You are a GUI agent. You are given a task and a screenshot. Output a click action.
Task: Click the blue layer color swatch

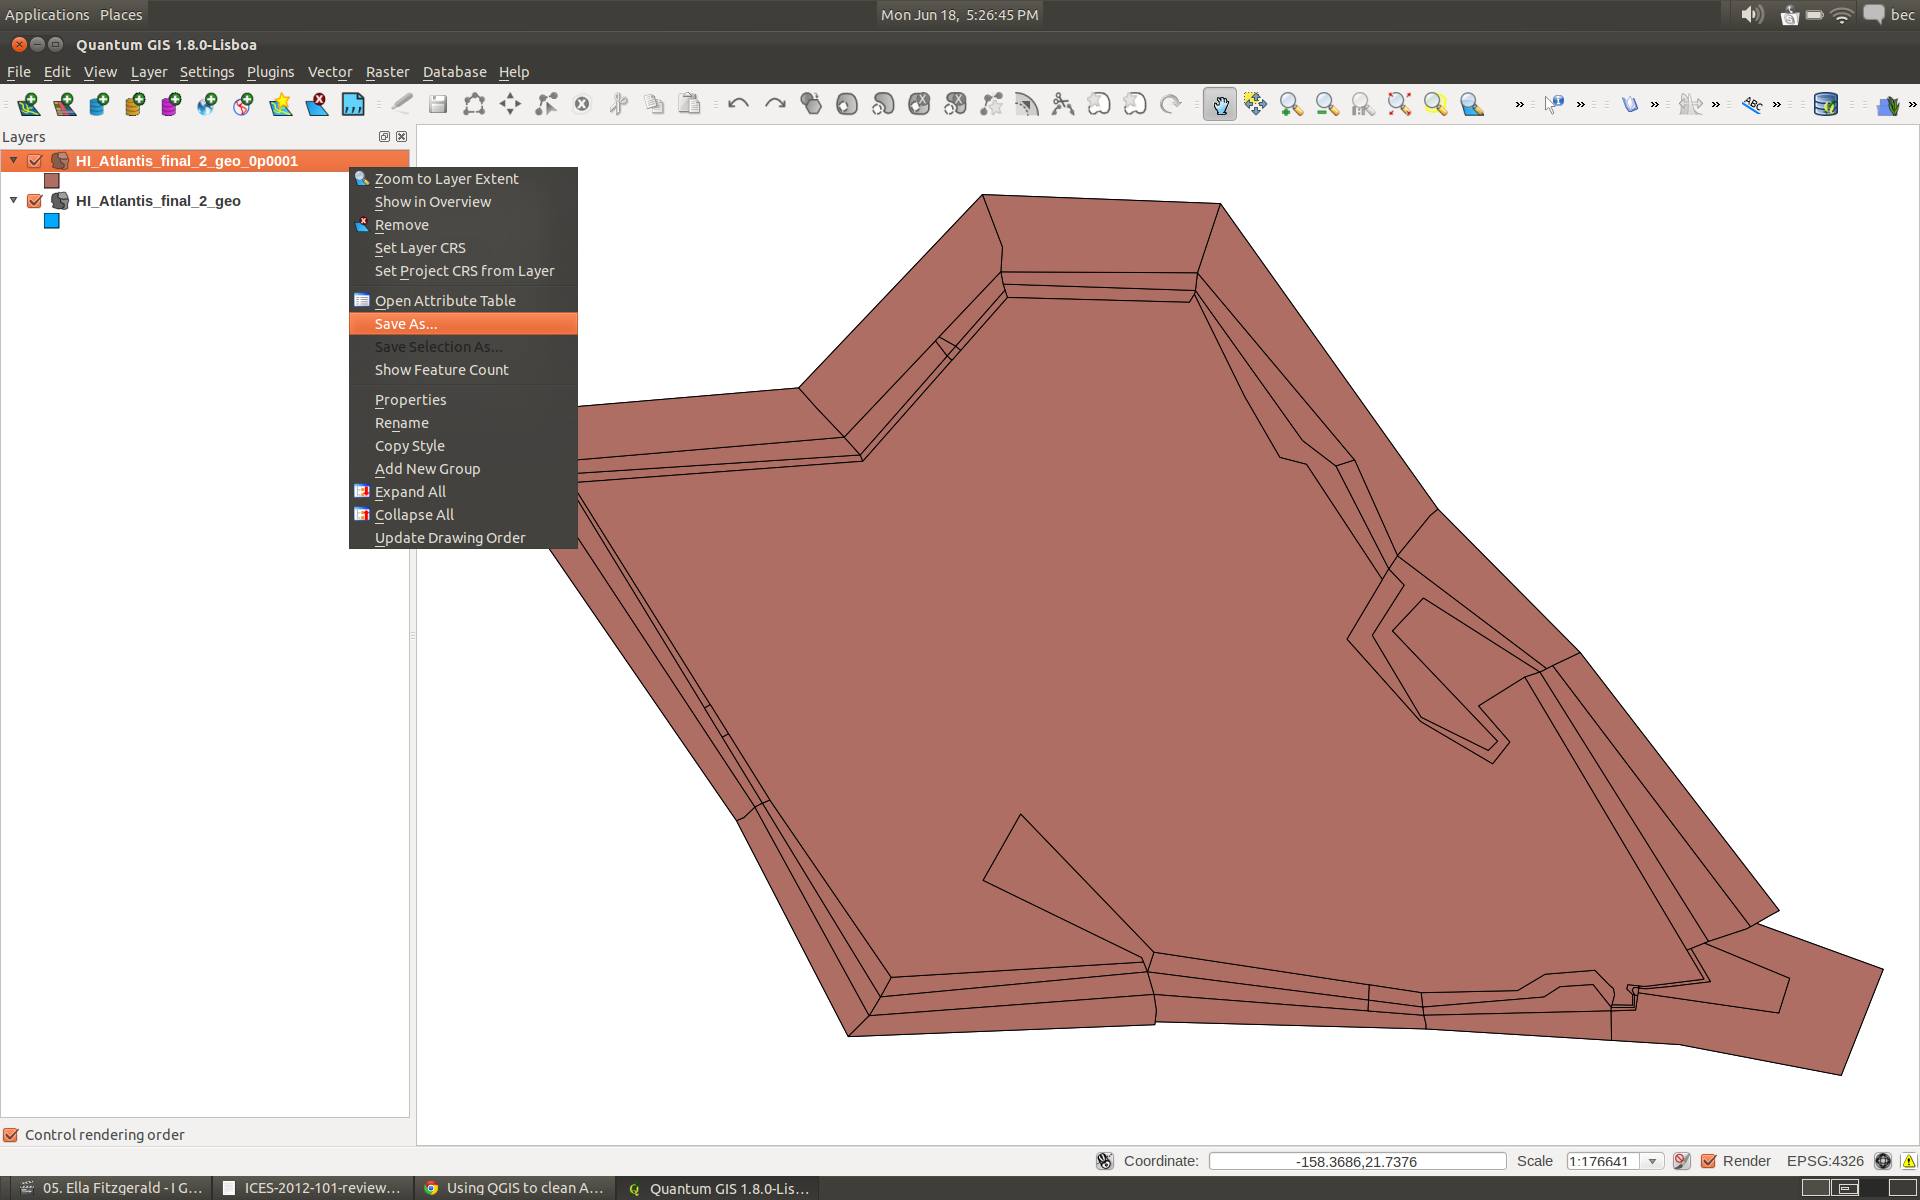coord(52,221)
